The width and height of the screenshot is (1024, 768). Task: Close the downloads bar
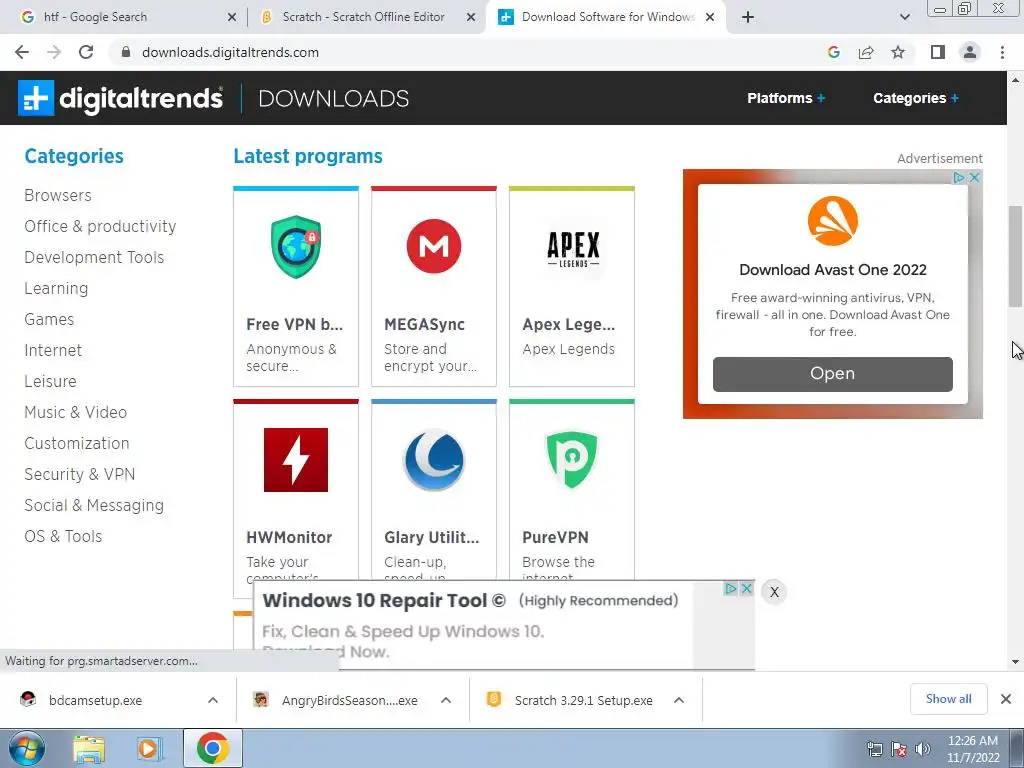coord(1006,699)
